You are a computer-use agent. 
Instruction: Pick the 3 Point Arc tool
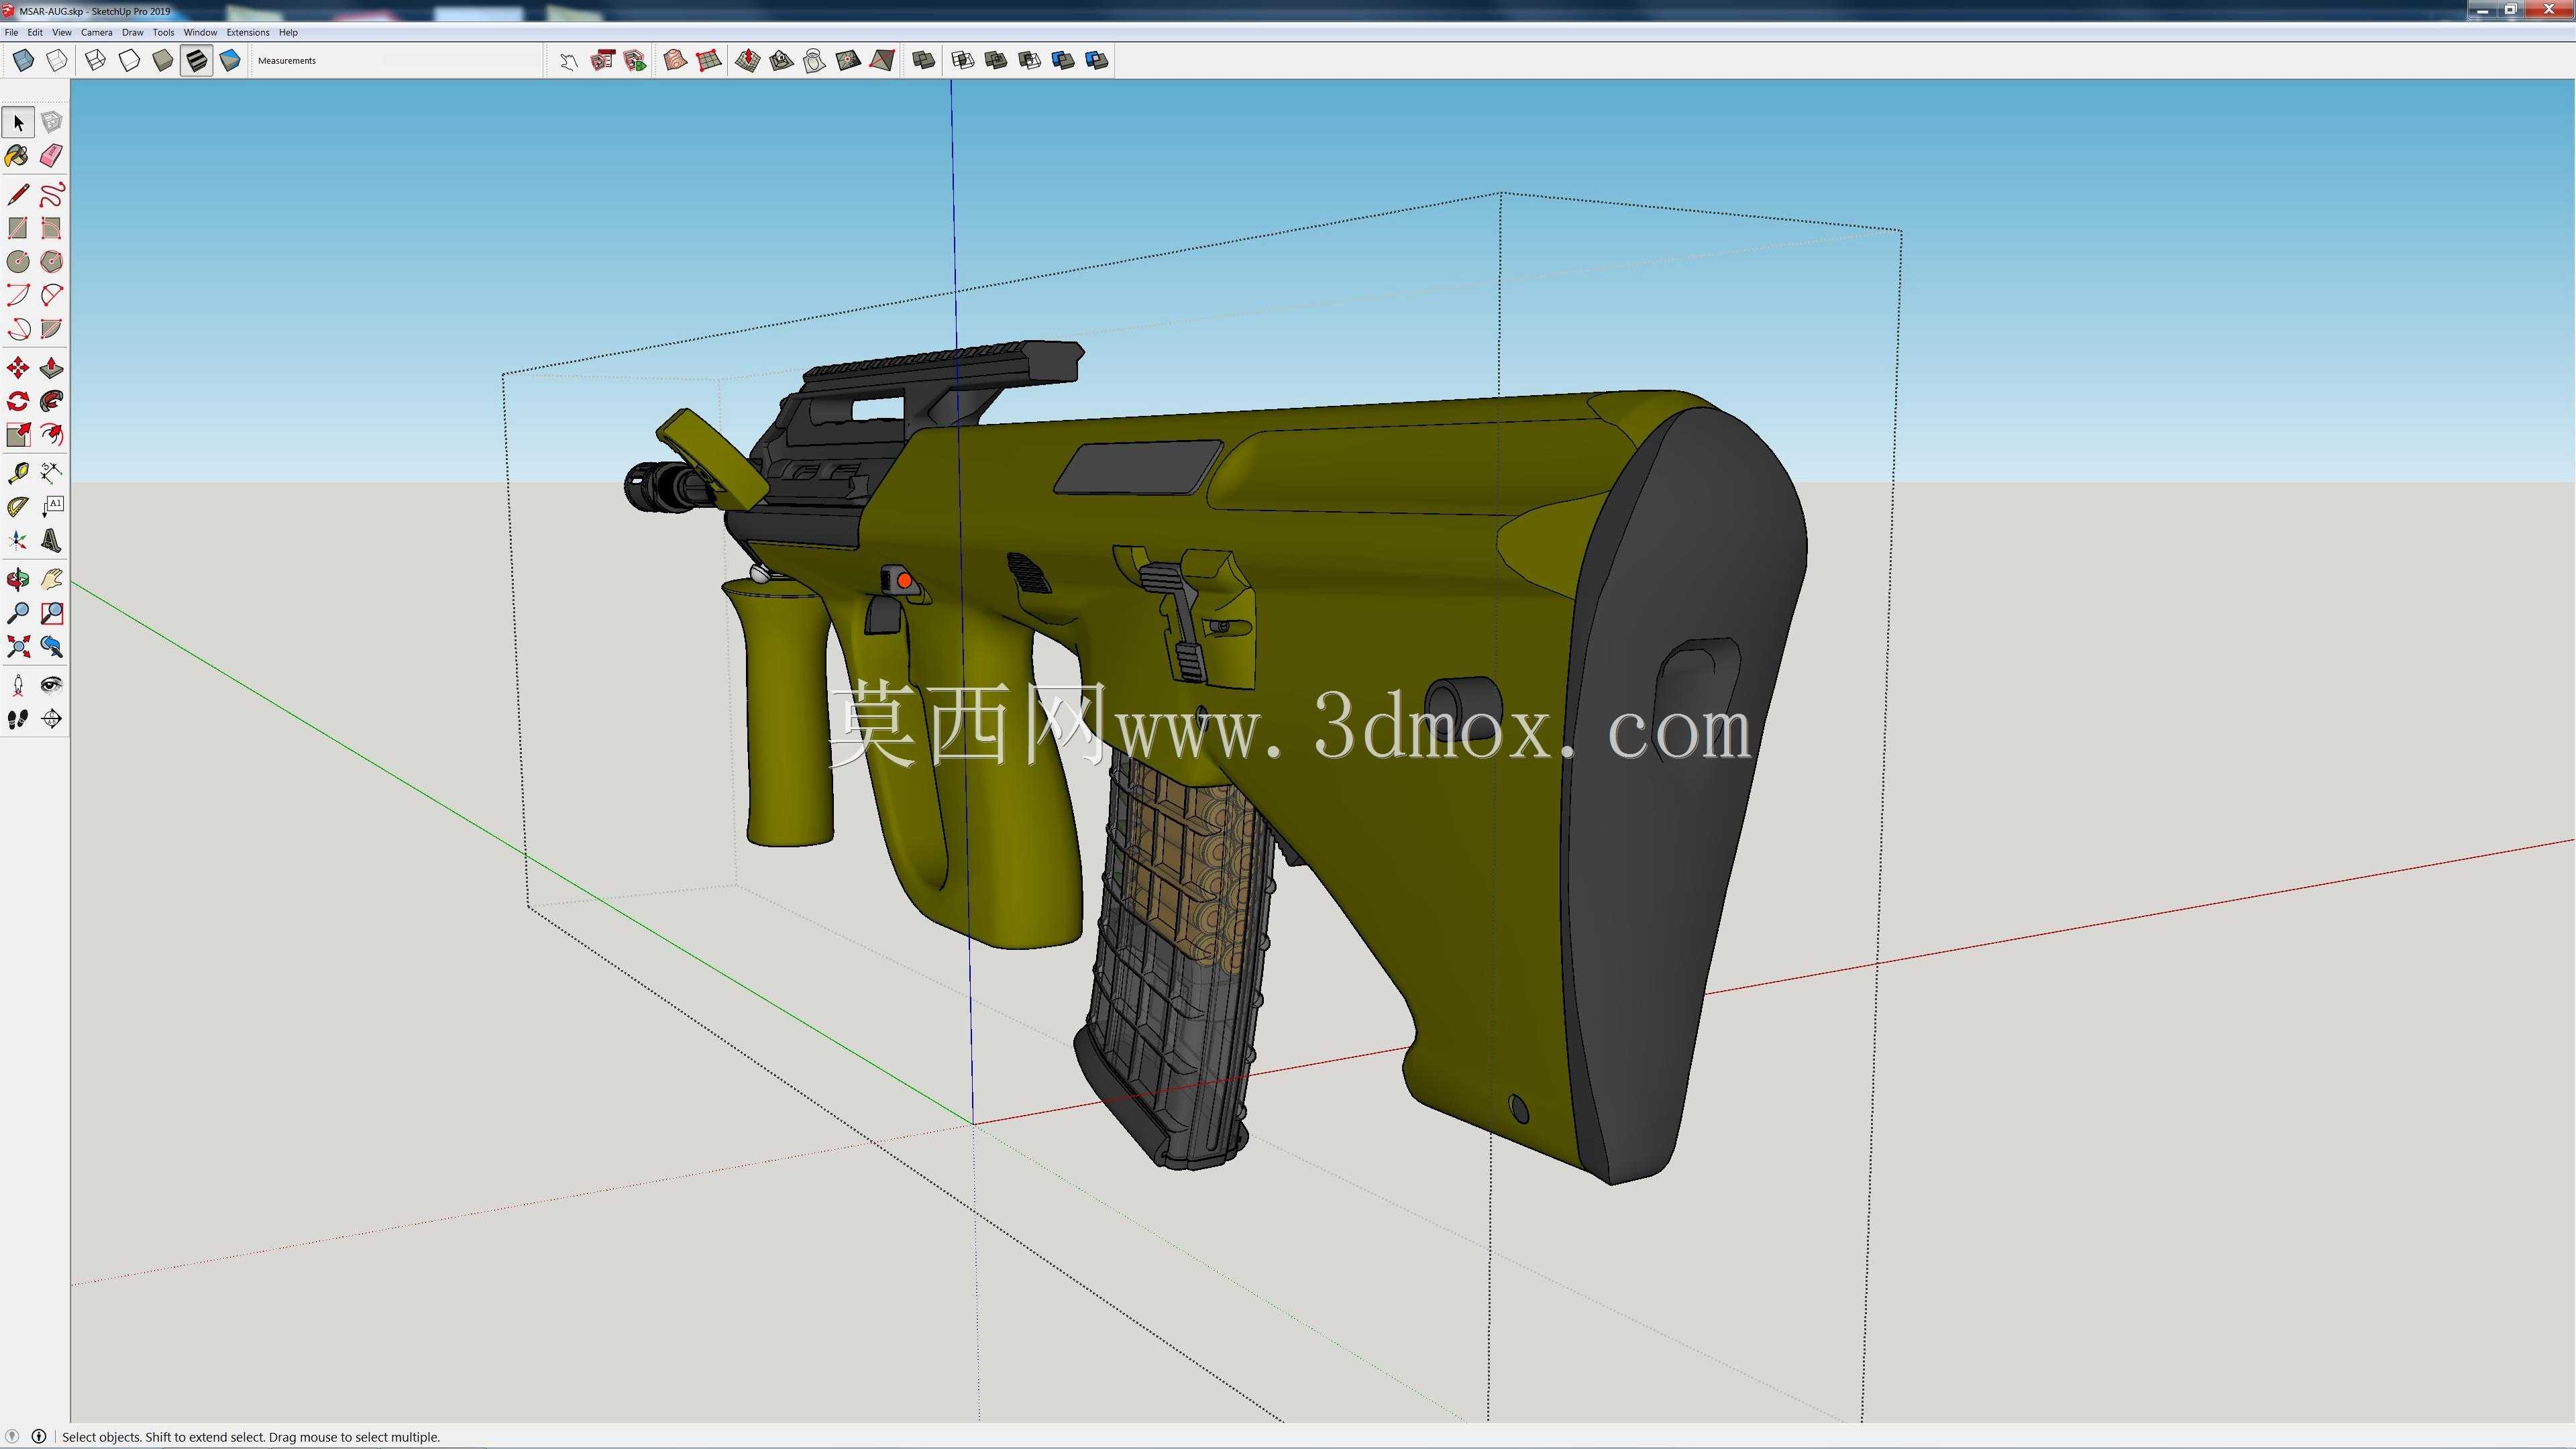click(x=18, y=329)
